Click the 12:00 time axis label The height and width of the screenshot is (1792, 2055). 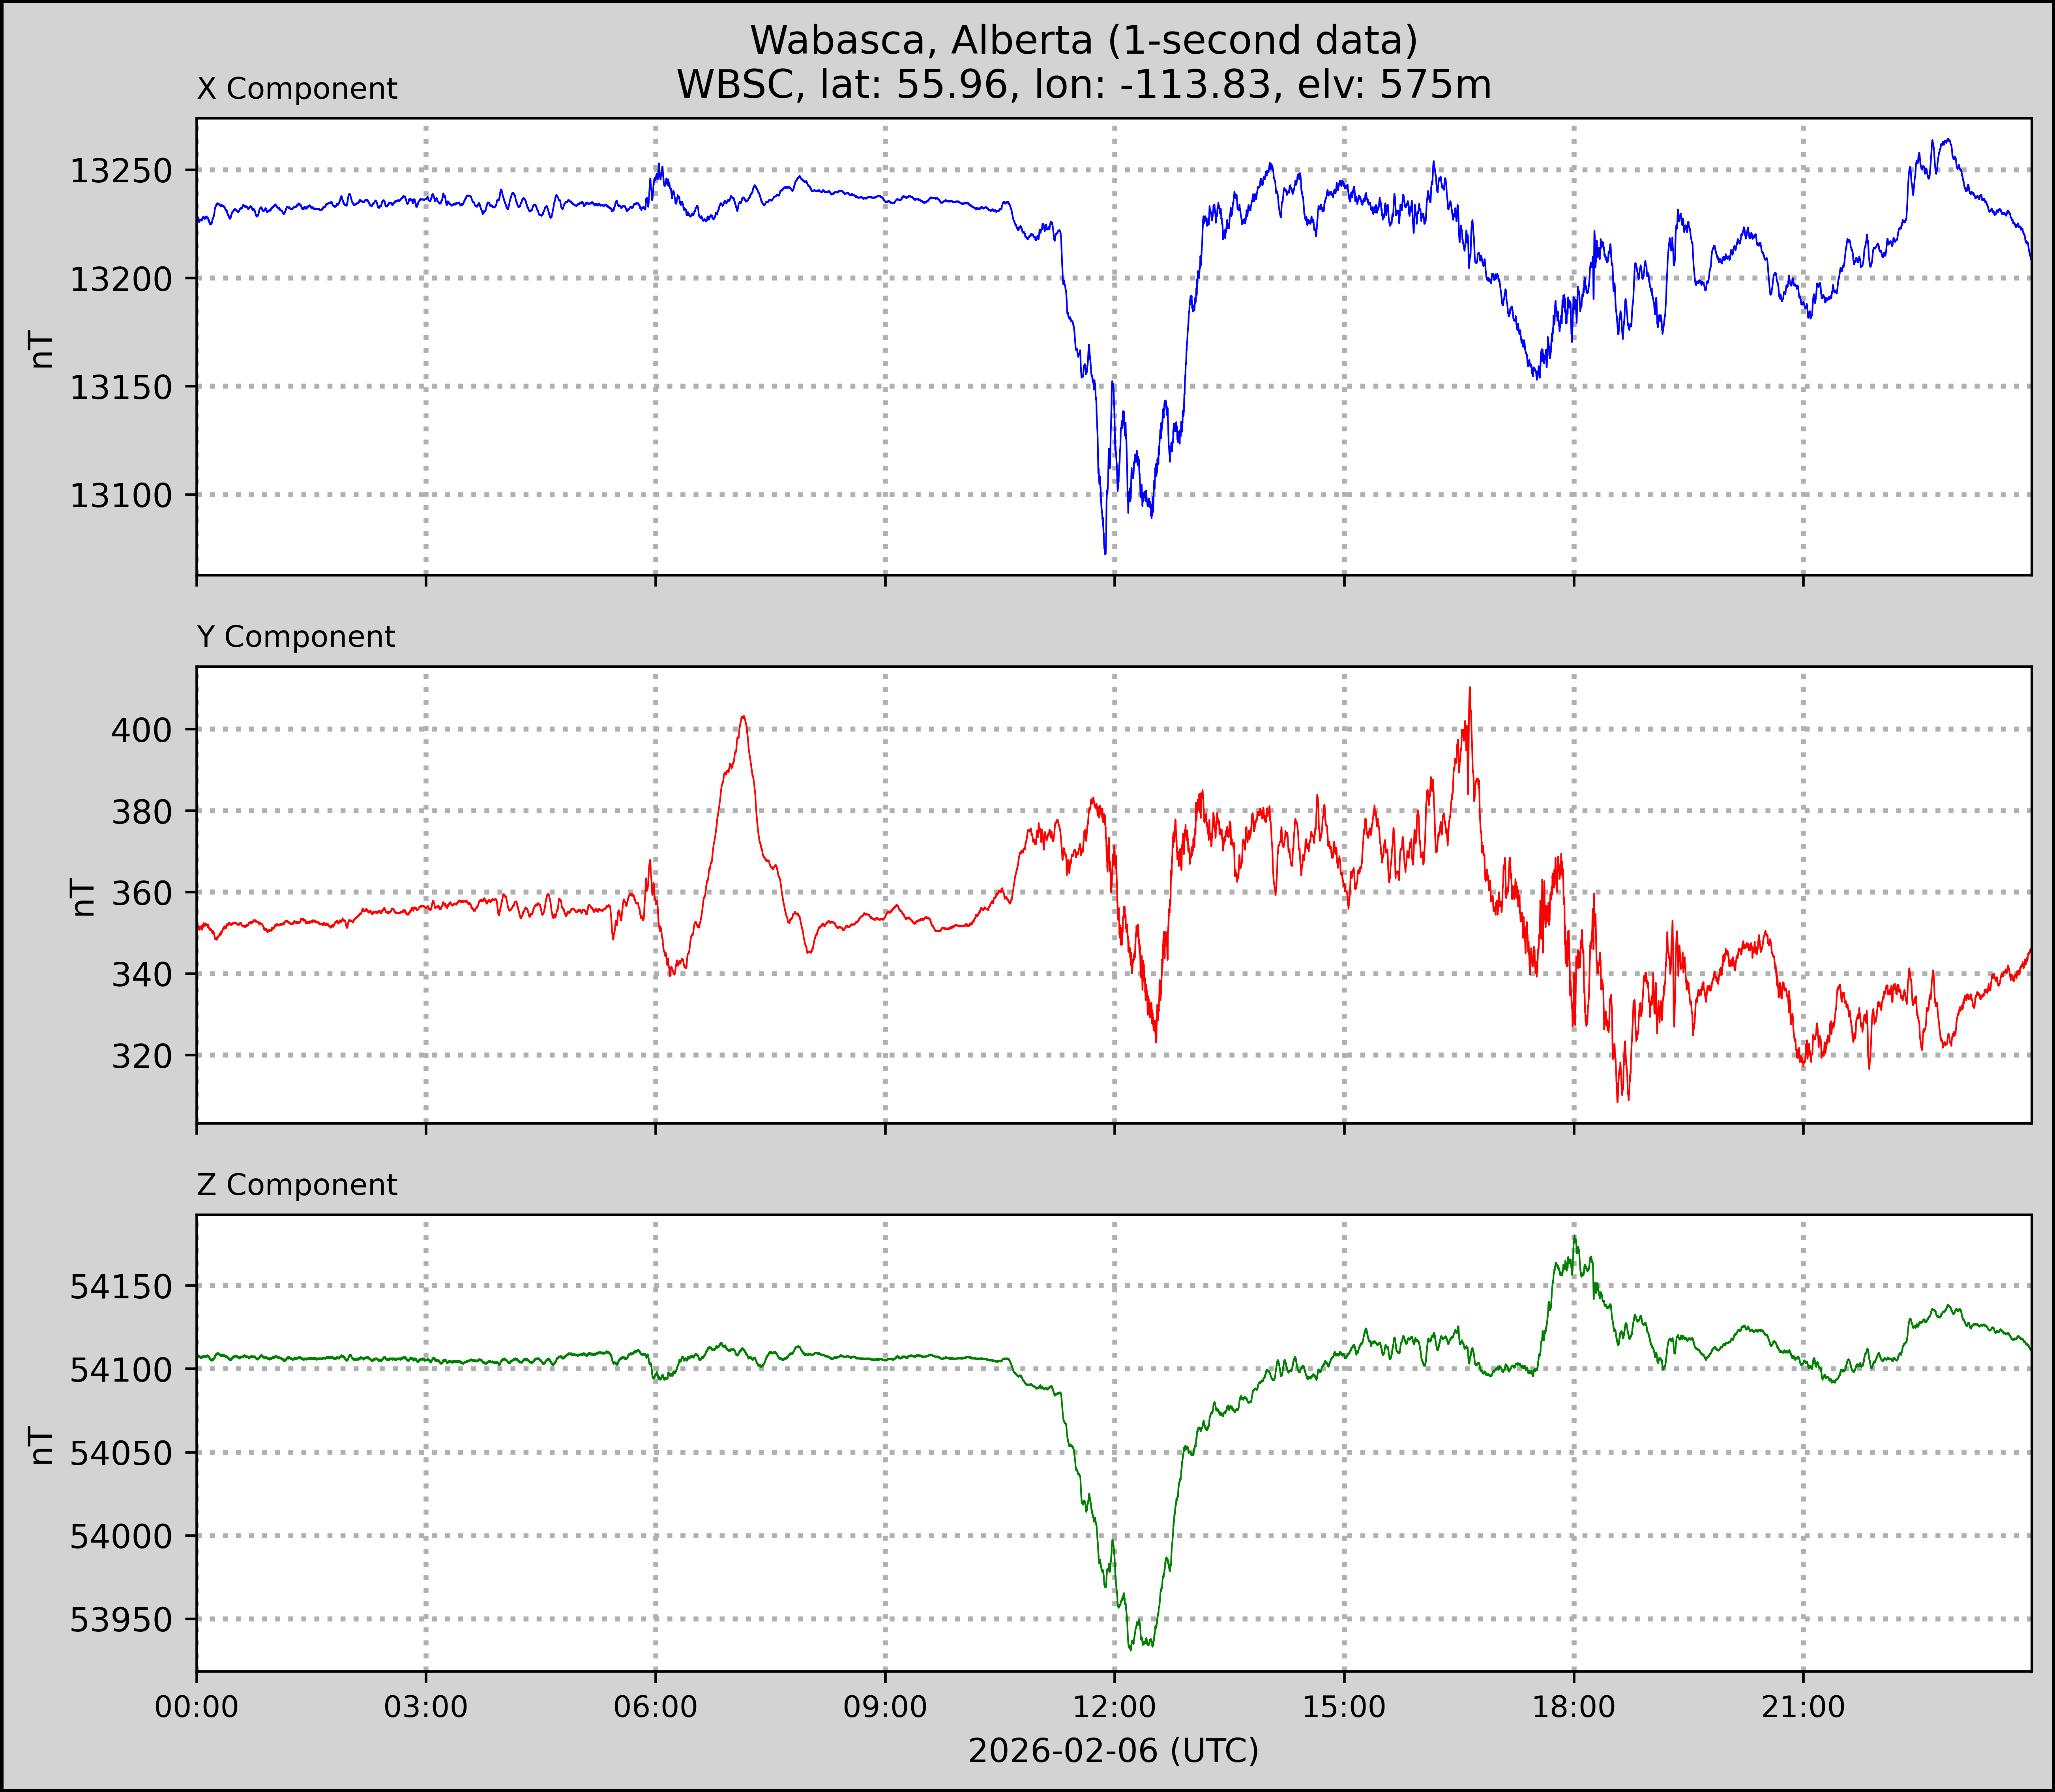(x=1114, y=1706)
